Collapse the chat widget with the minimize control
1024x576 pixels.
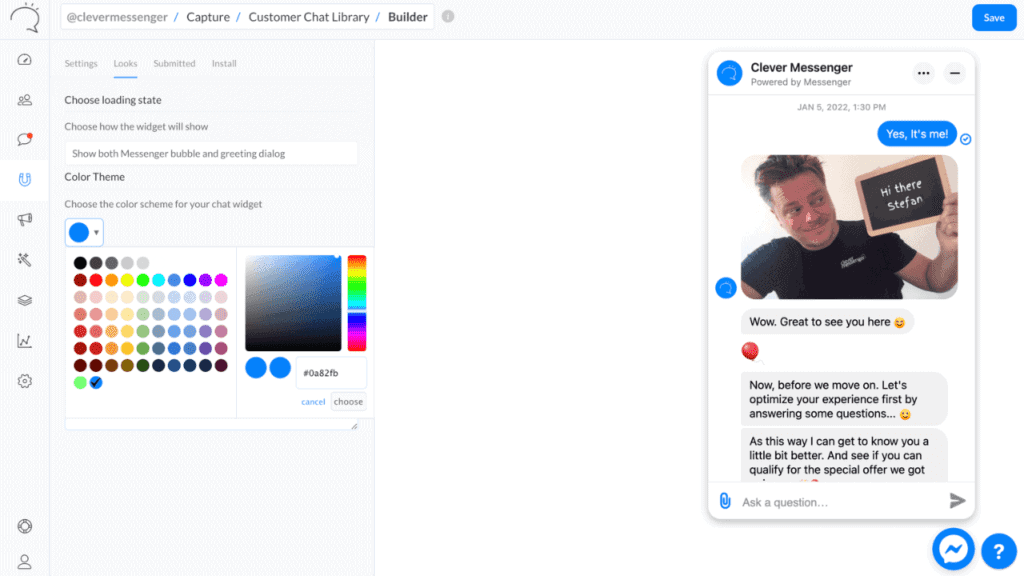[x=955, y=72]
